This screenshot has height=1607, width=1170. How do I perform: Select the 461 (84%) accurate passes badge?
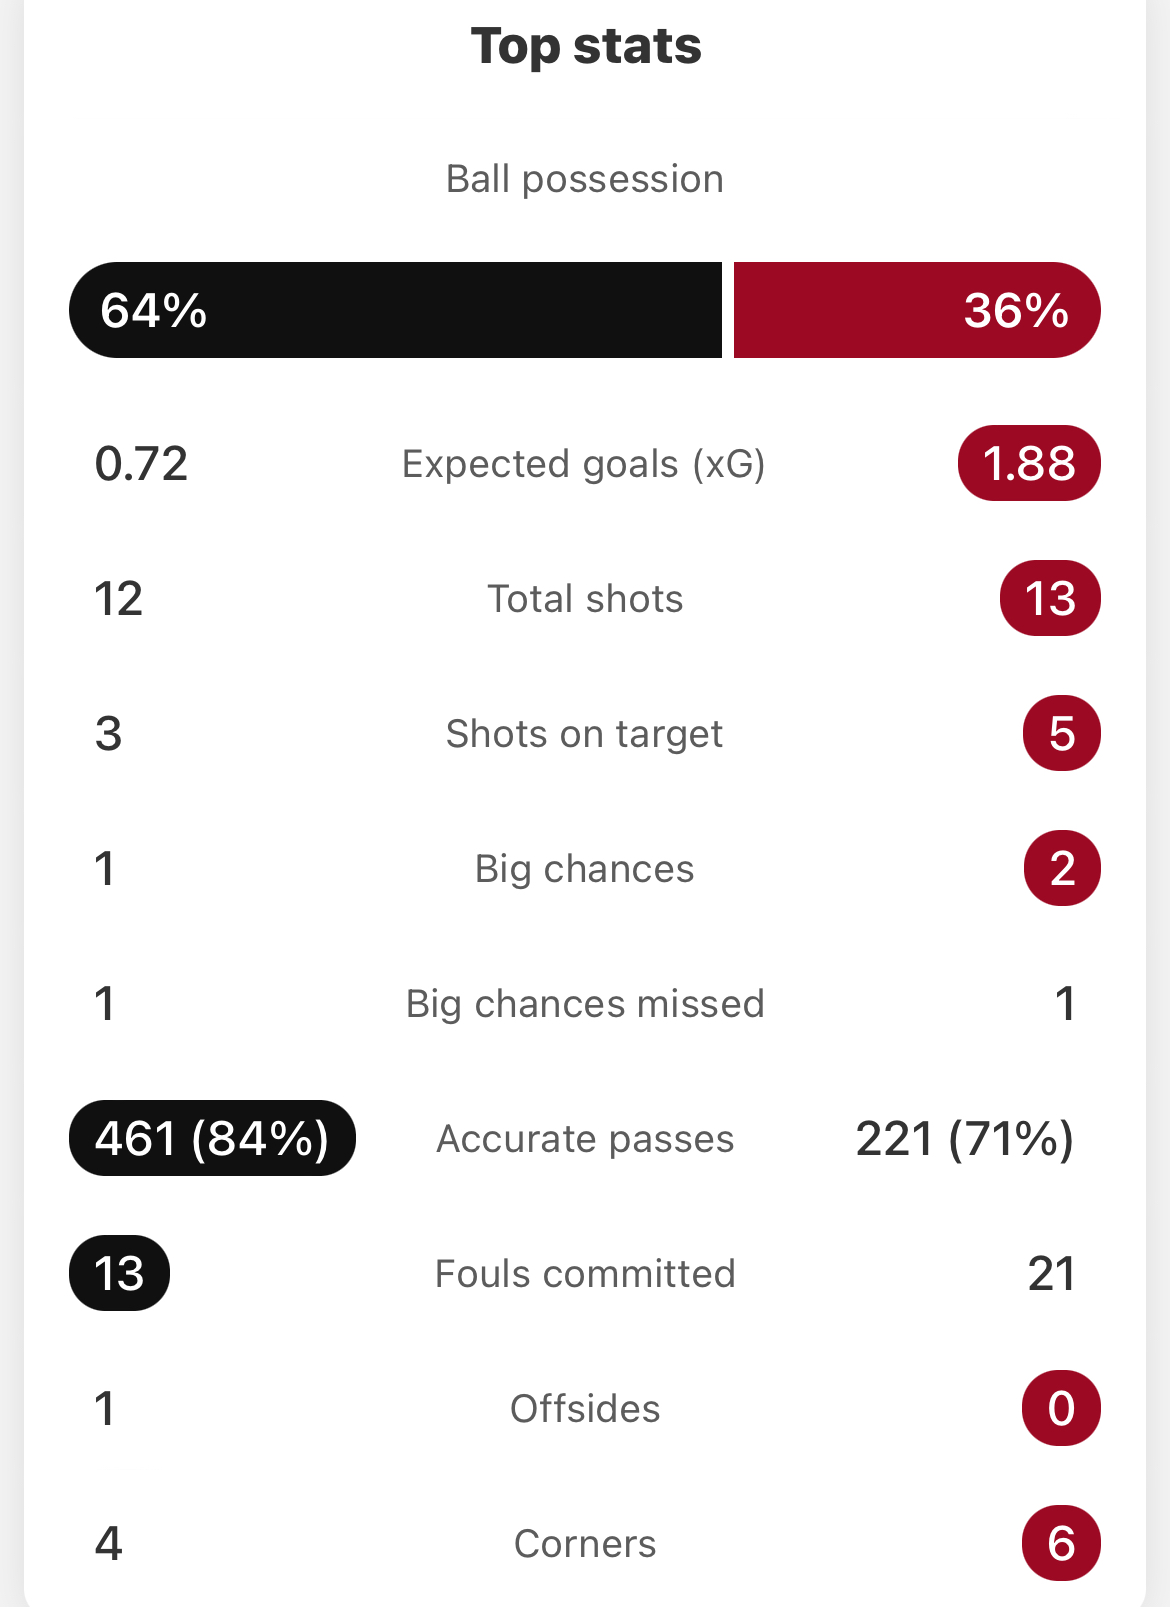tap(212, 1138)
